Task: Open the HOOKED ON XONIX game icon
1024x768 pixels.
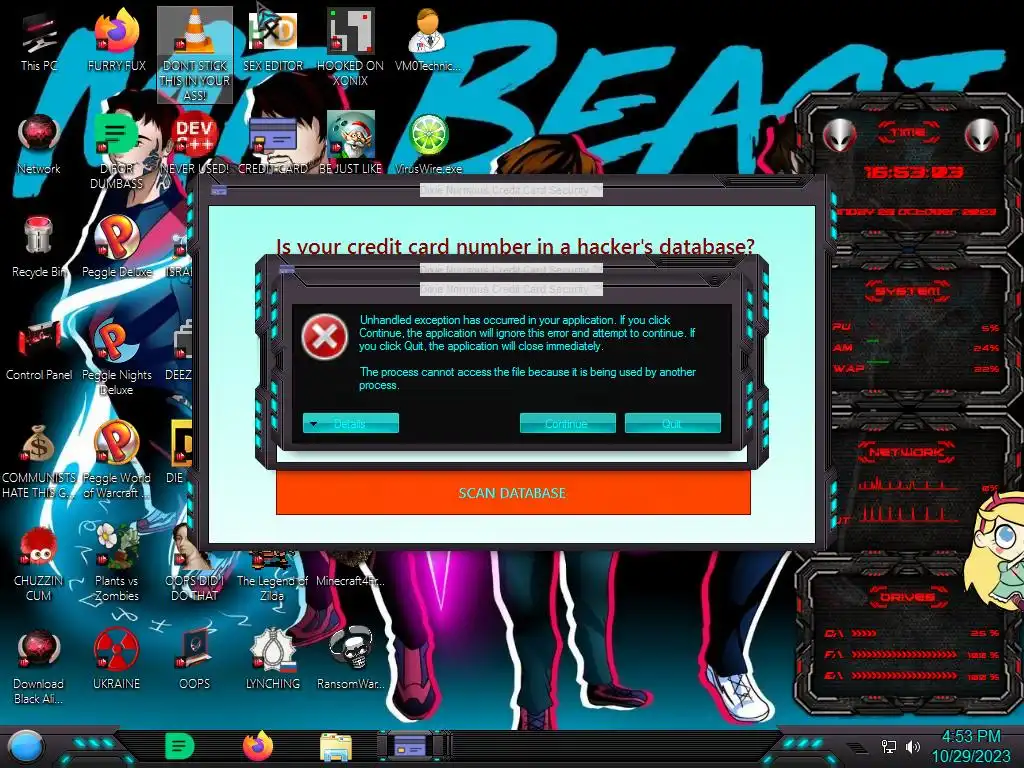Action: [350, 48]
